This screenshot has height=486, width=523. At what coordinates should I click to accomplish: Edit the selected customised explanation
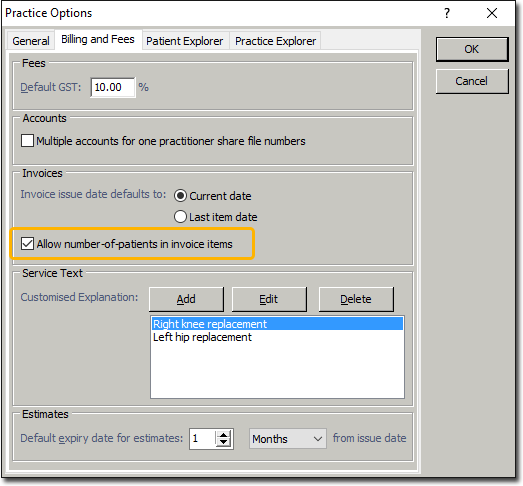[269, 299]
